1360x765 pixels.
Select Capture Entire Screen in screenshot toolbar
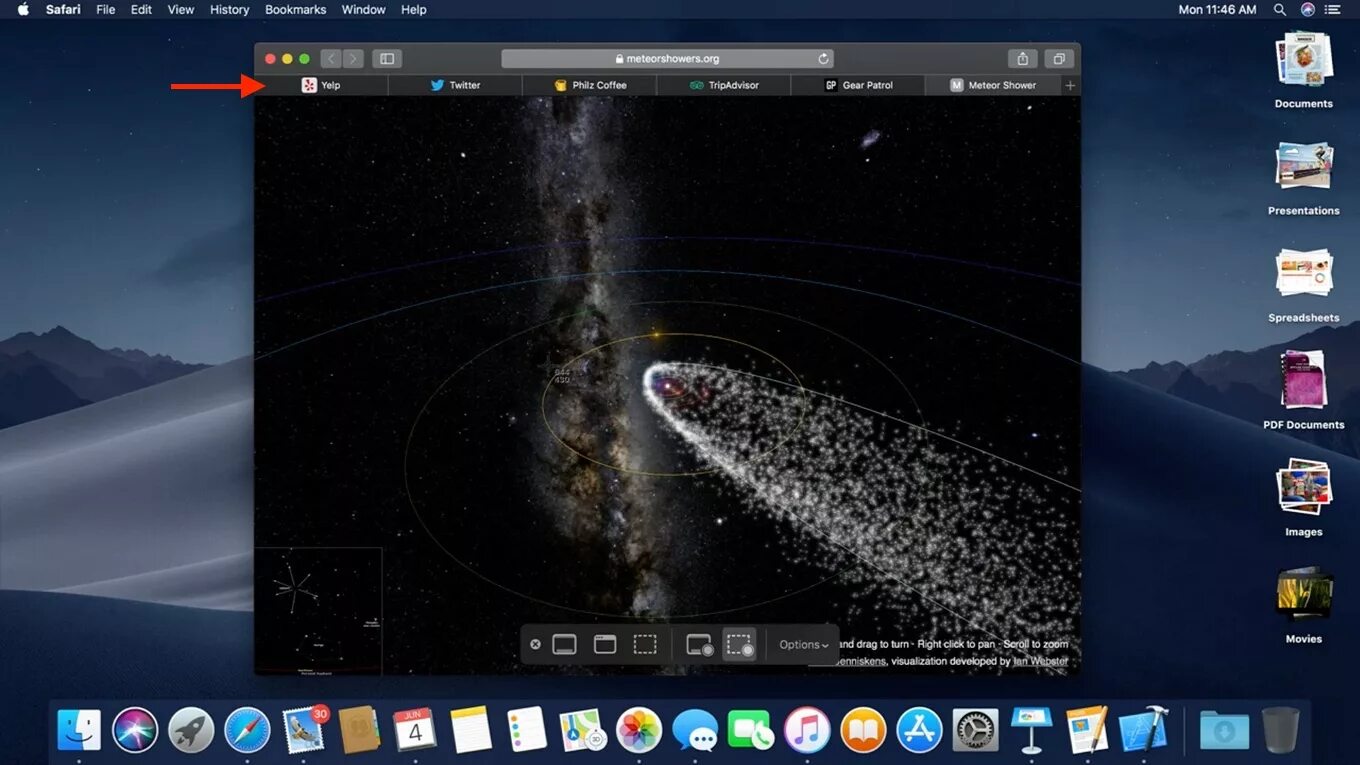pyautogui.click(x=564, y=644)
